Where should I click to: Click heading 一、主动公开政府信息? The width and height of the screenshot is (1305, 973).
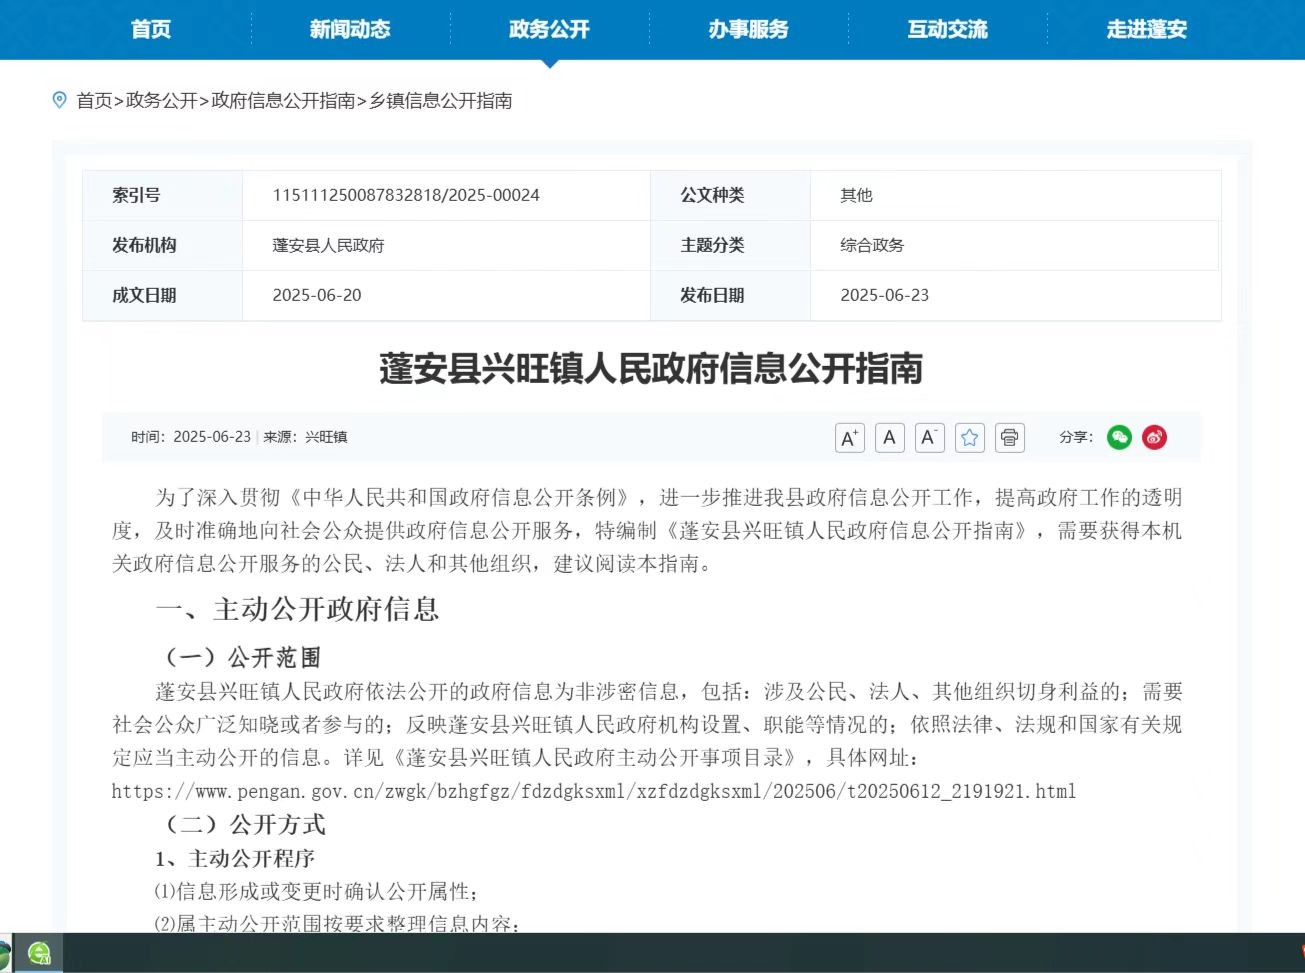(x=297, y=609)
